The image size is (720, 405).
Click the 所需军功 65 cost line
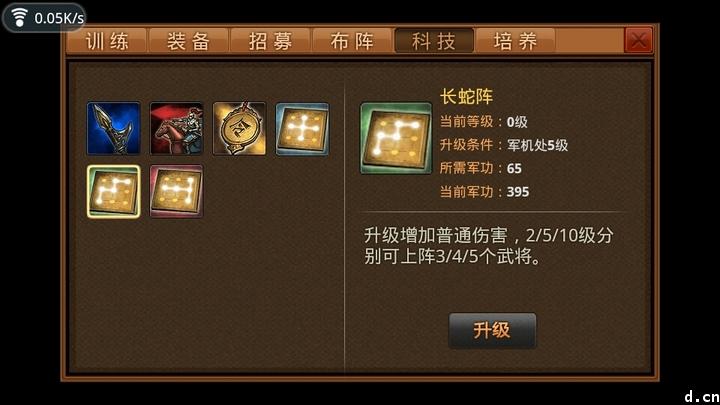click(x=481, y=169)
